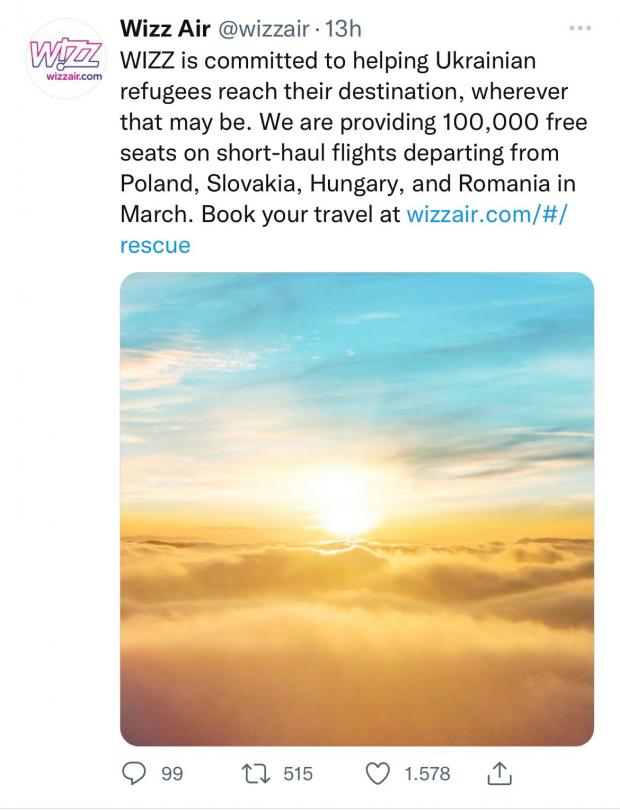Open the wizzair.com/#/ booking link
This screenshot has width=620, height=811.
481,214
